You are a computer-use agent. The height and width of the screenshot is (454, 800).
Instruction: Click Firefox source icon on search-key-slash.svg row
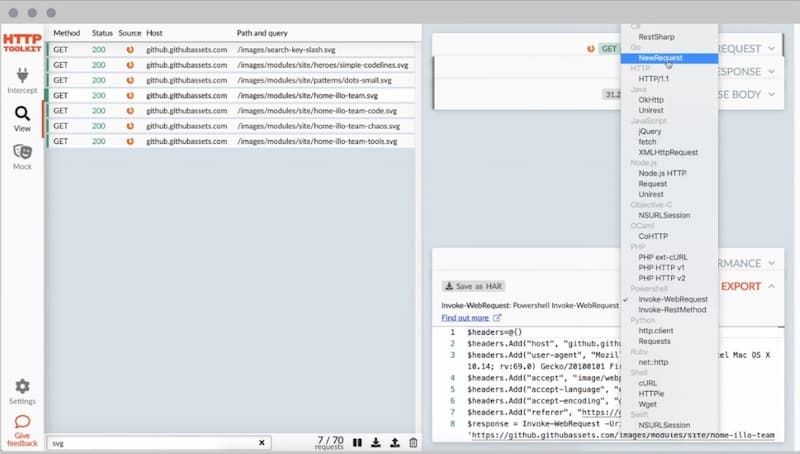click(130, 49)
